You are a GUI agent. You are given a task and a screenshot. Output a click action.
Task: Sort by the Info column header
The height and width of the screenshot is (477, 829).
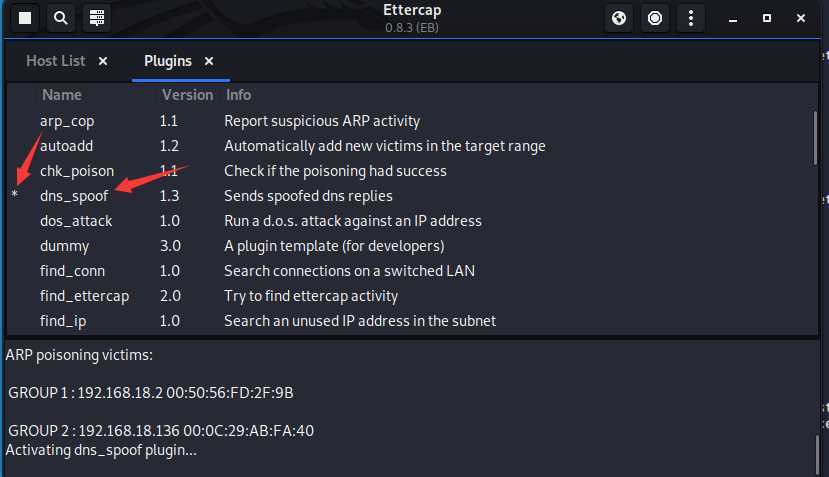(x=238, y=95)
